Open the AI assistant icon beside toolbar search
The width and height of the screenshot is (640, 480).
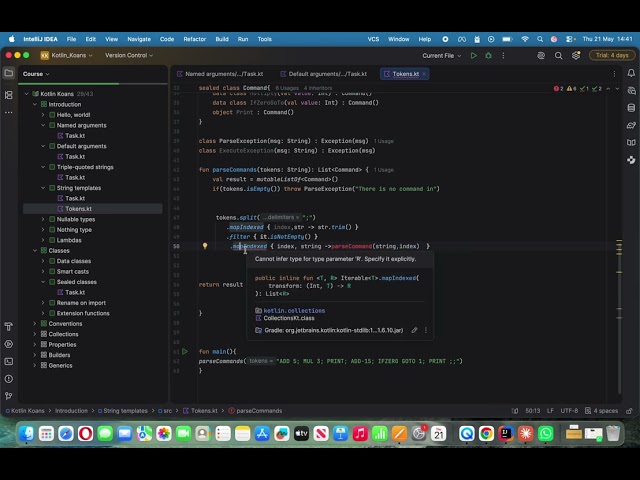pyautogui.click(x=541, y=56)
